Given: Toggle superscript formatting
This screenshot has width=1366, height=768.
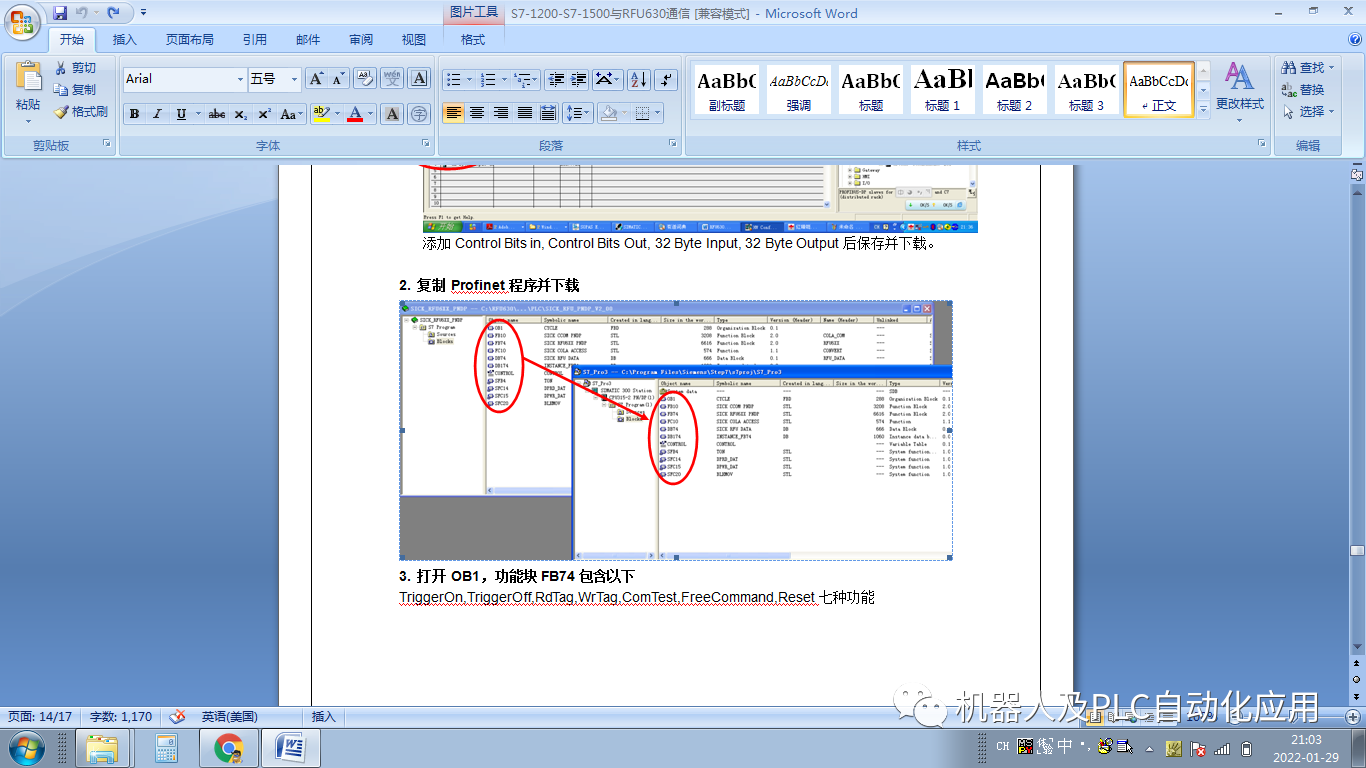Looking at the screenshot, I should point(264,114).
